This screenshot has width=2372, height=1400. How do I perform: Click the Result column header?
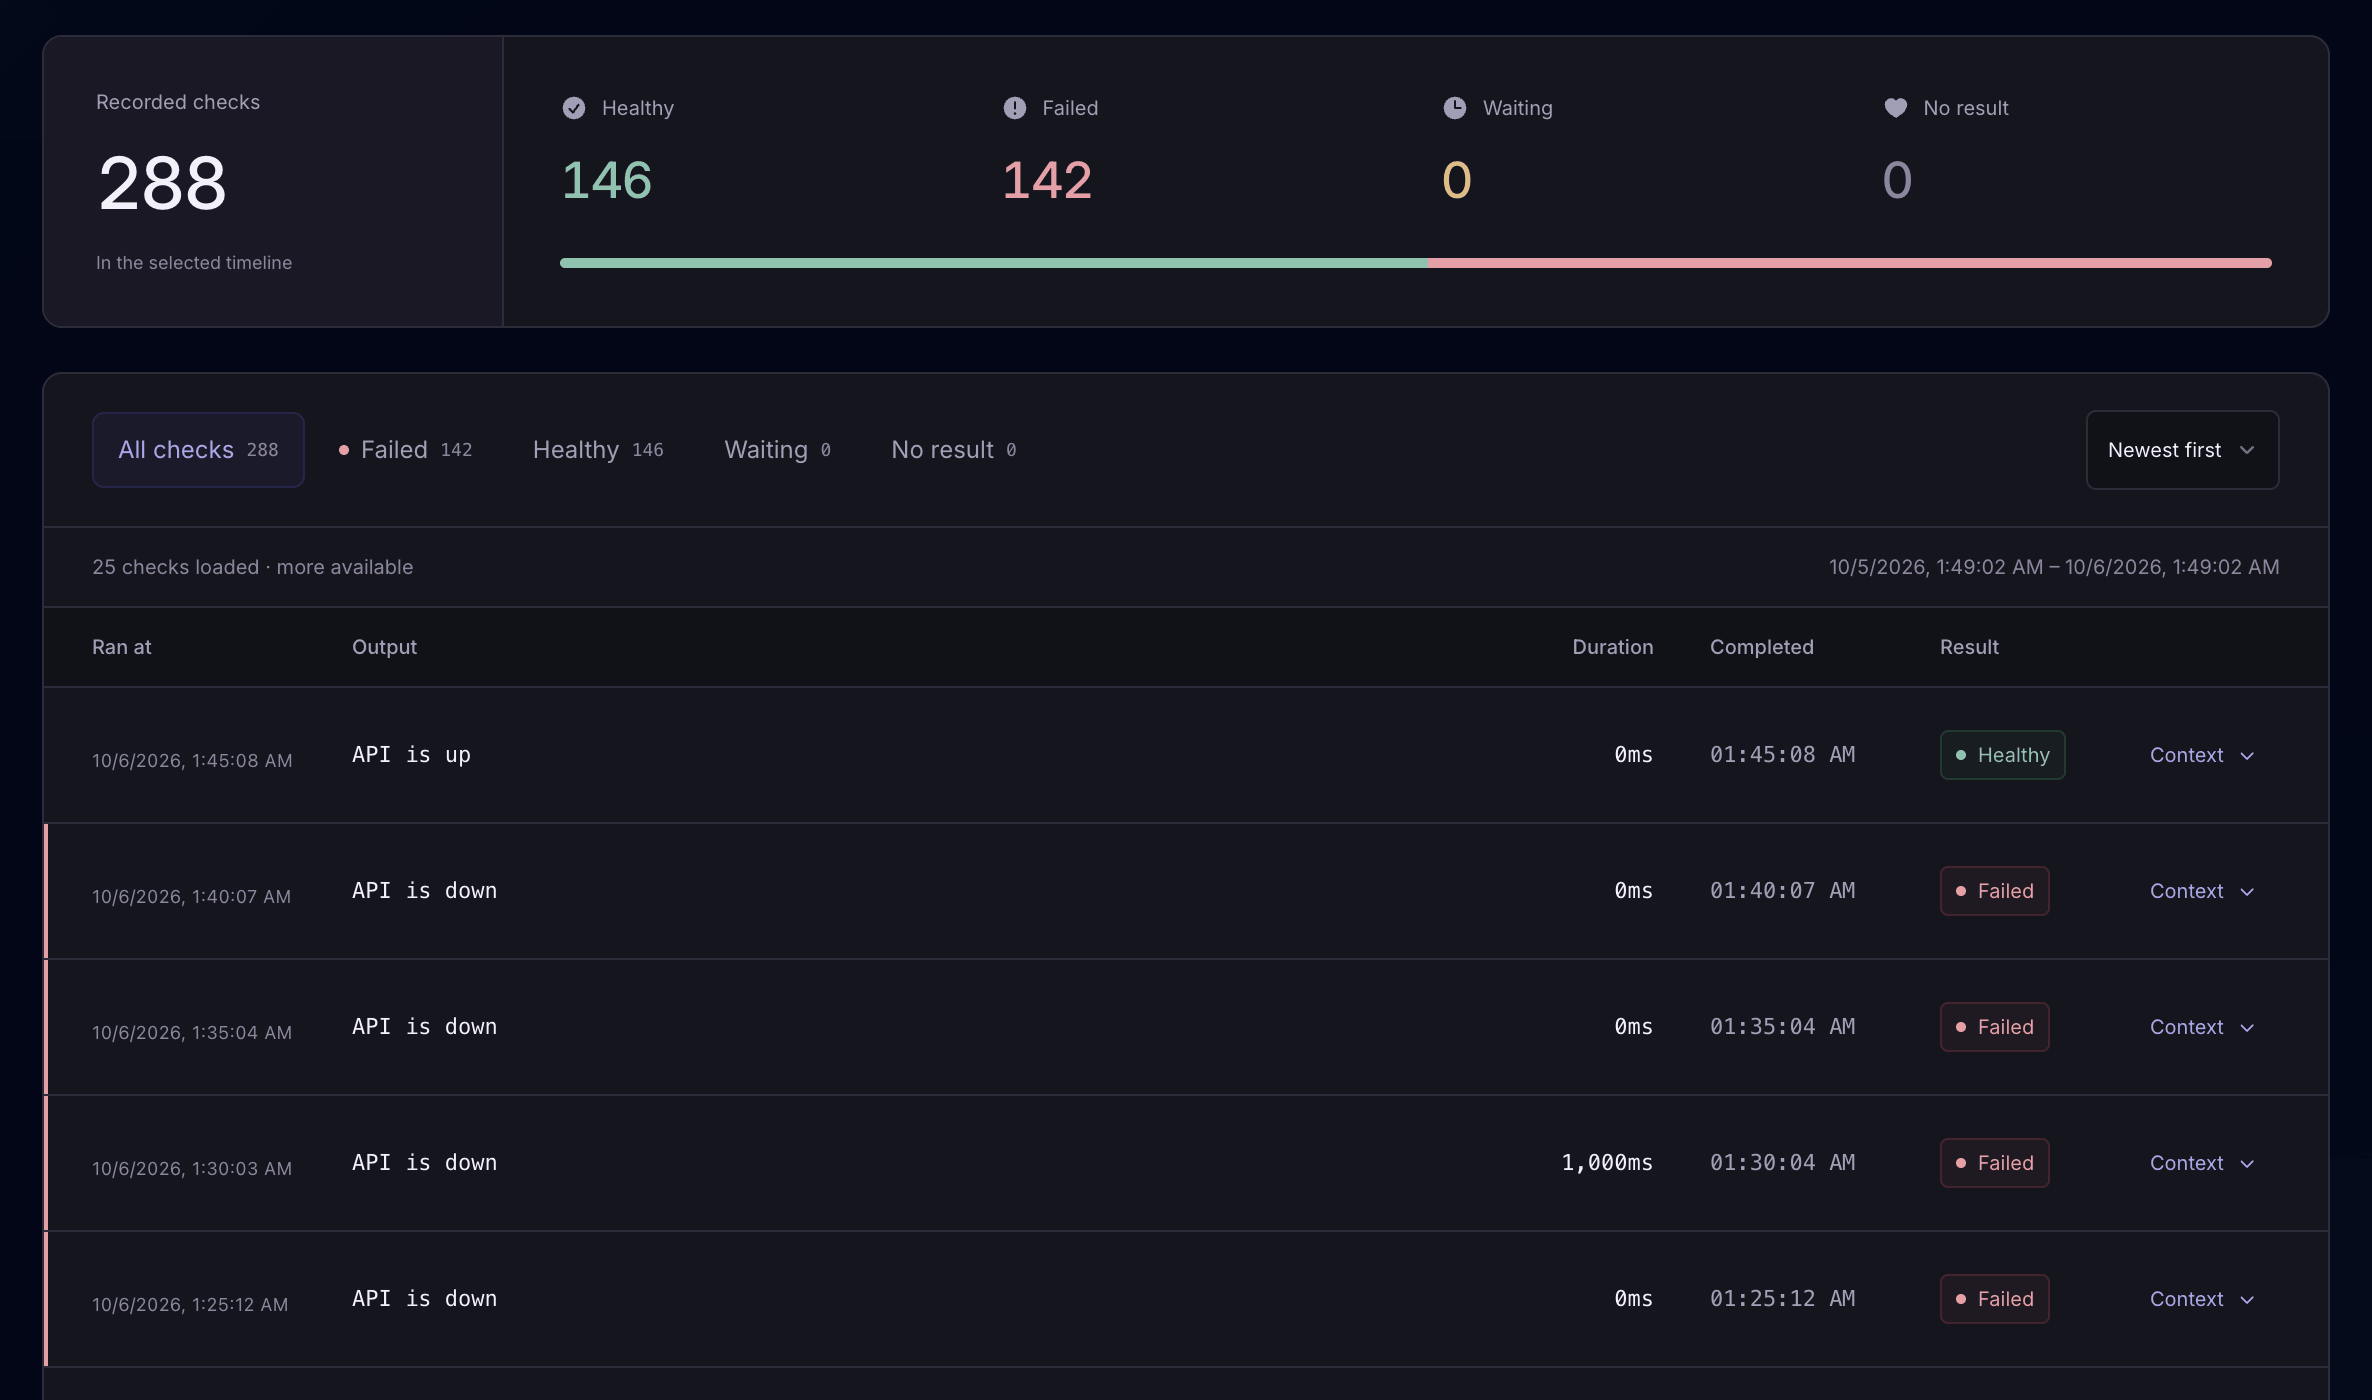point(1970,647)
